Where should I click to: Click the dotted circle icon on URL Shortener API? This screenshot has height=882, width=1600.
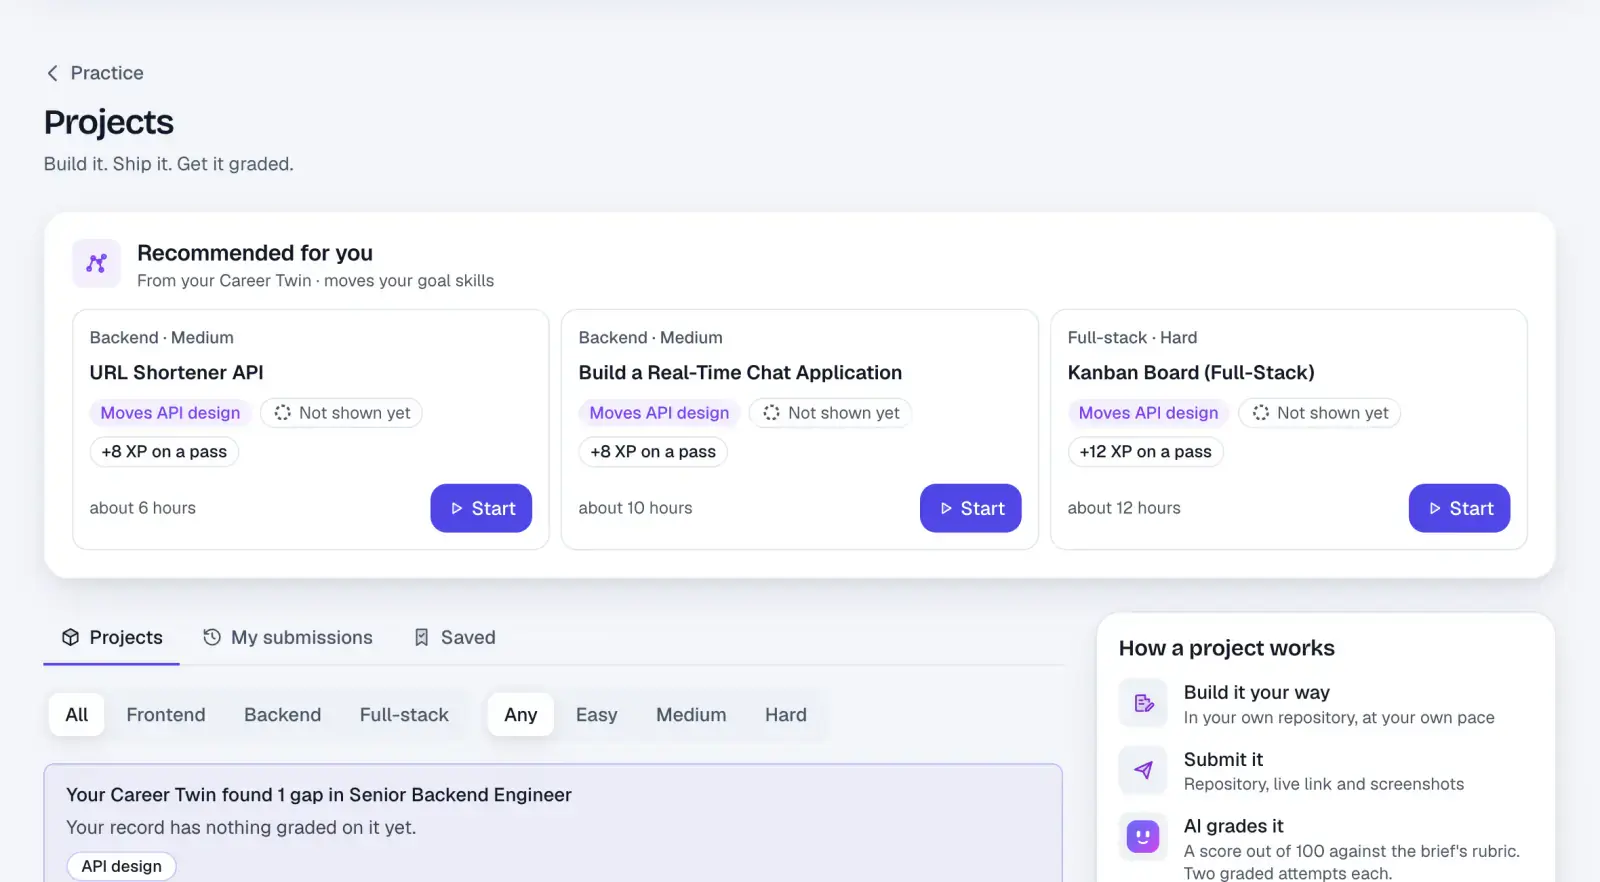pyautogui.click(x=283, y=413)
